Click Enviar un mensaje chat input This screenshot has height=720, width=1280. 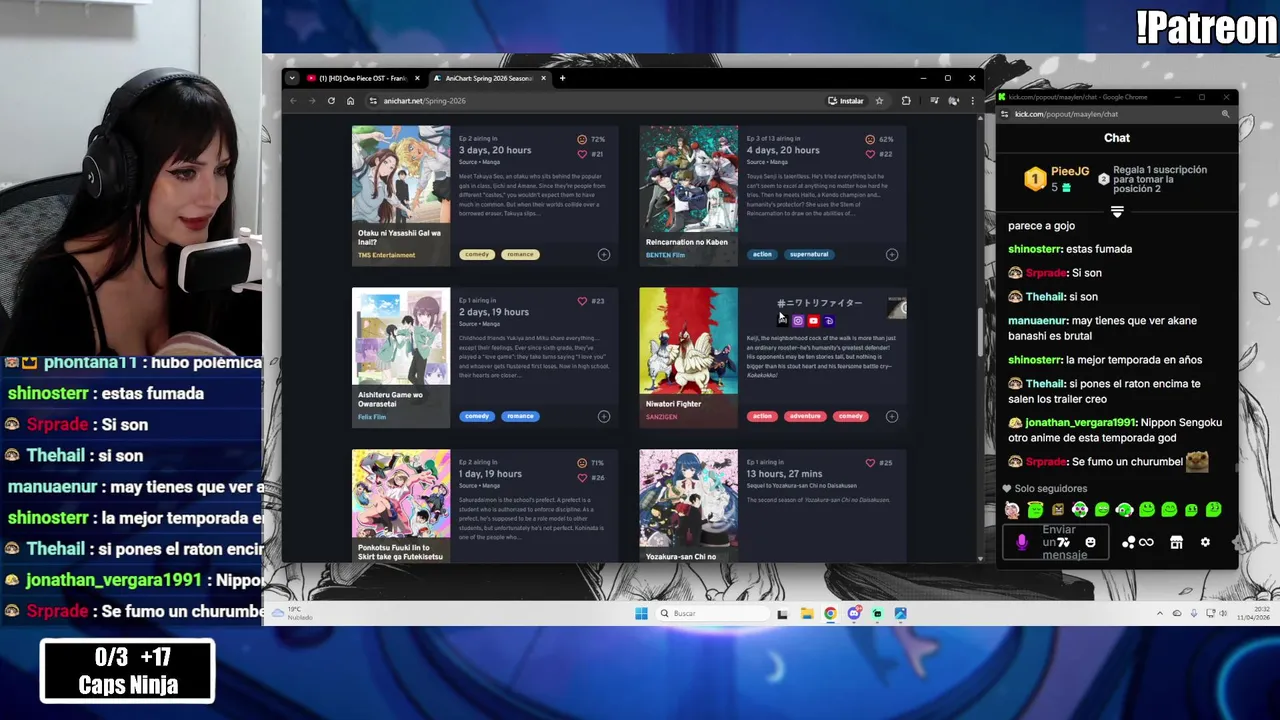coord(1058,542)
